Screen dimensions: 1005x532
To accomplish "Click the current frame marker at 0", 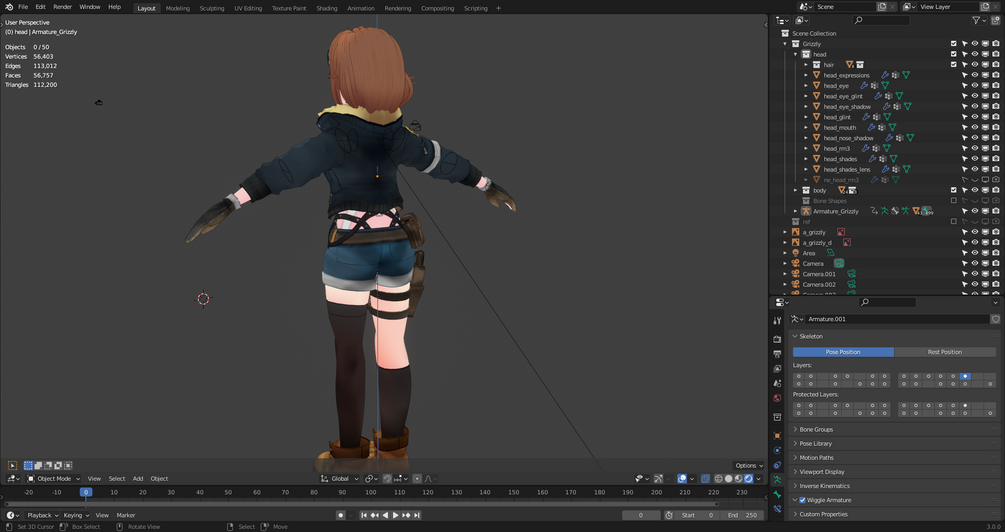I will point(86,492).
